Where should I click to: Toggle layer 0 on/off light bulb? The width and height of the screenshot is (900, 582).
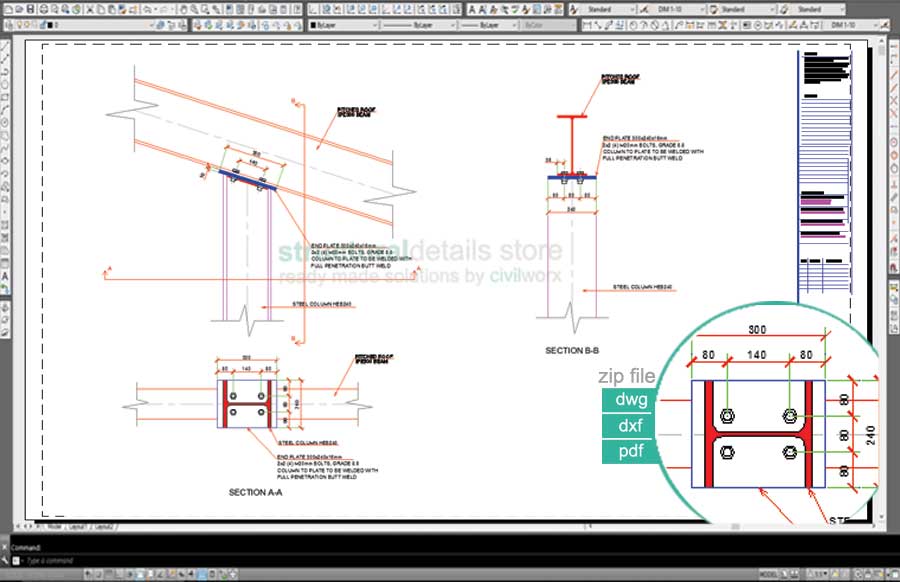pyautogui.click(x=20, y=25)
